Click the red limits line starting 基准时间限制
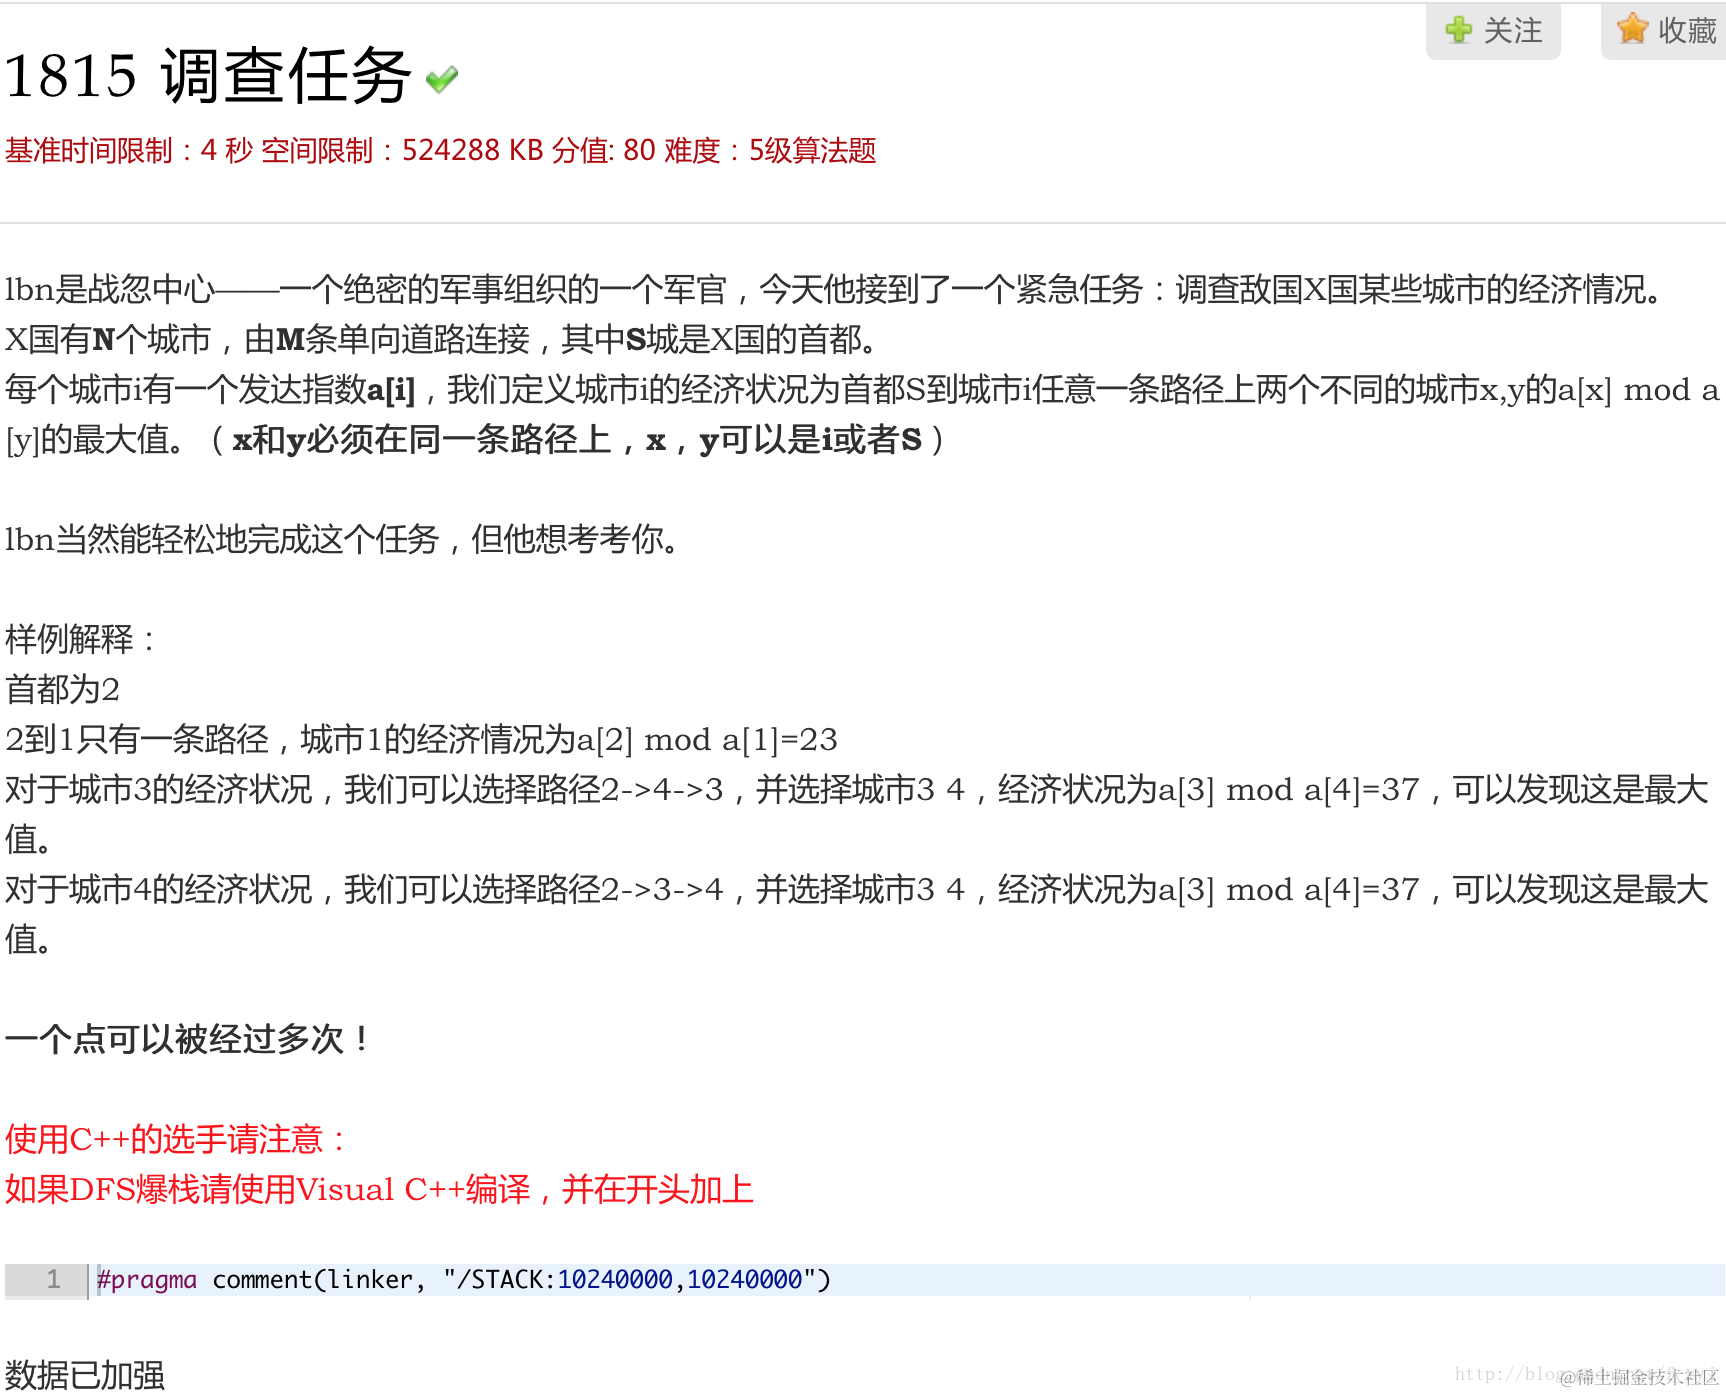Screen dimensions: 1726x1394 tap(440, 151)
